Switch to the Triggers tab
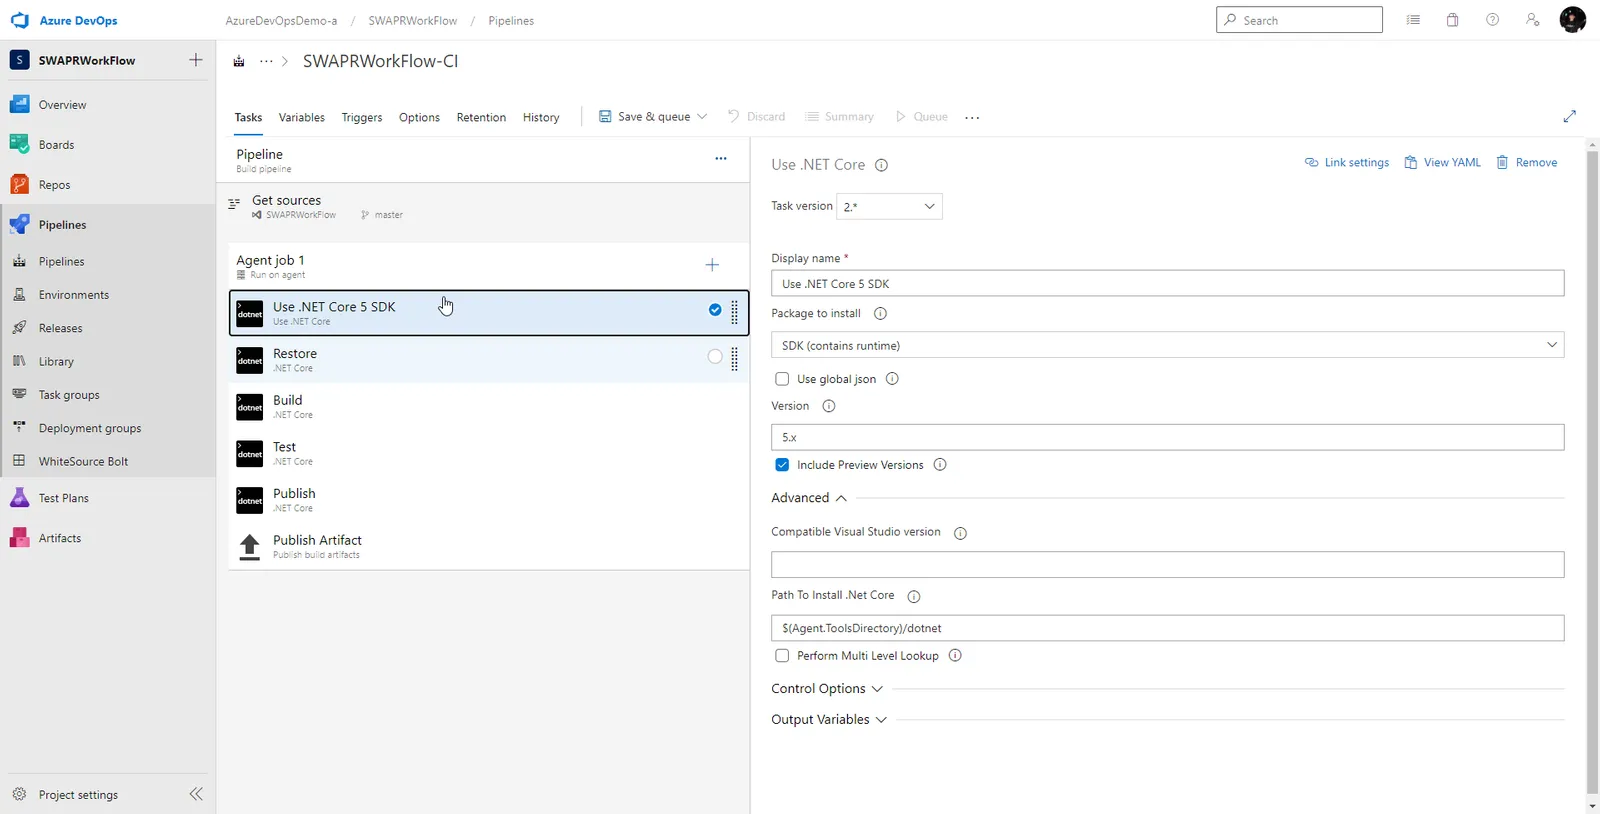This screenshot has height=814, width=1600. tap(361, 117)
